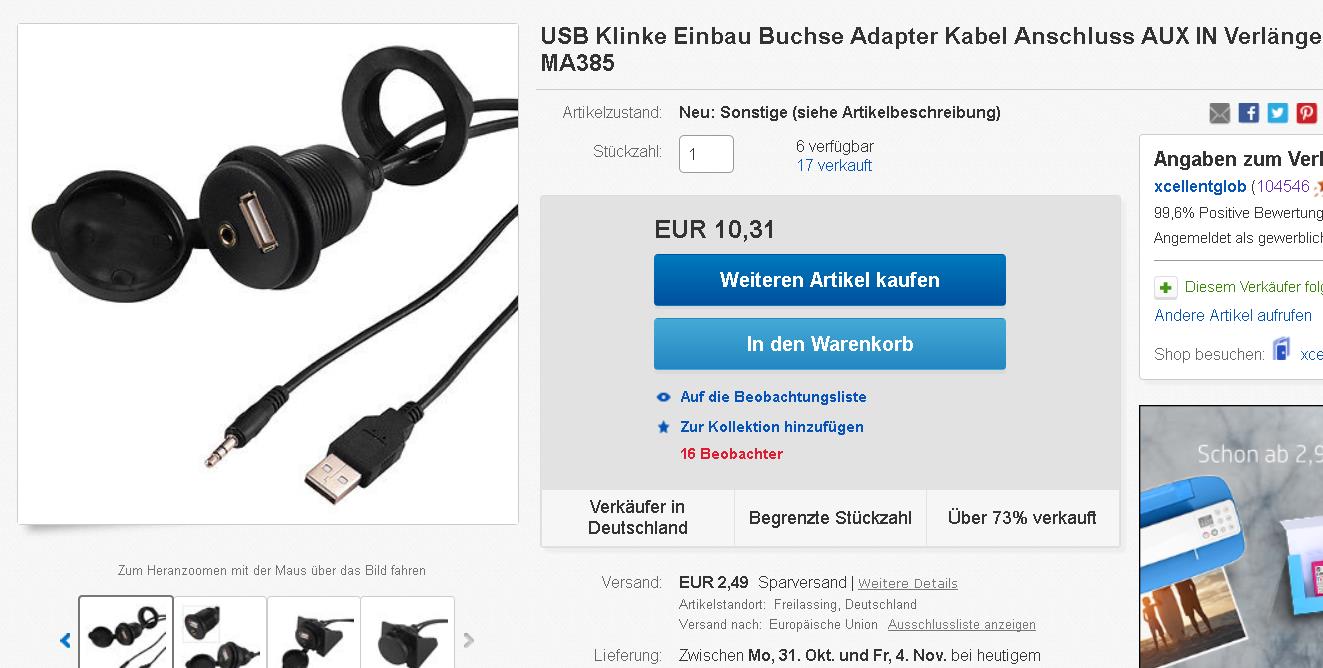The width and height of the screenshot is (1323, 668).
Task: Select the fourth product thumbnail
Action: click(x=408, y=633)
